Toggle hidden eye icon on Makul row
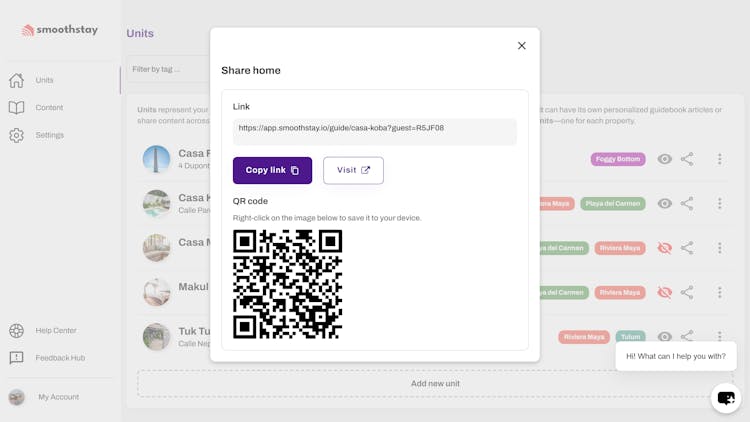 click(664, 293)
